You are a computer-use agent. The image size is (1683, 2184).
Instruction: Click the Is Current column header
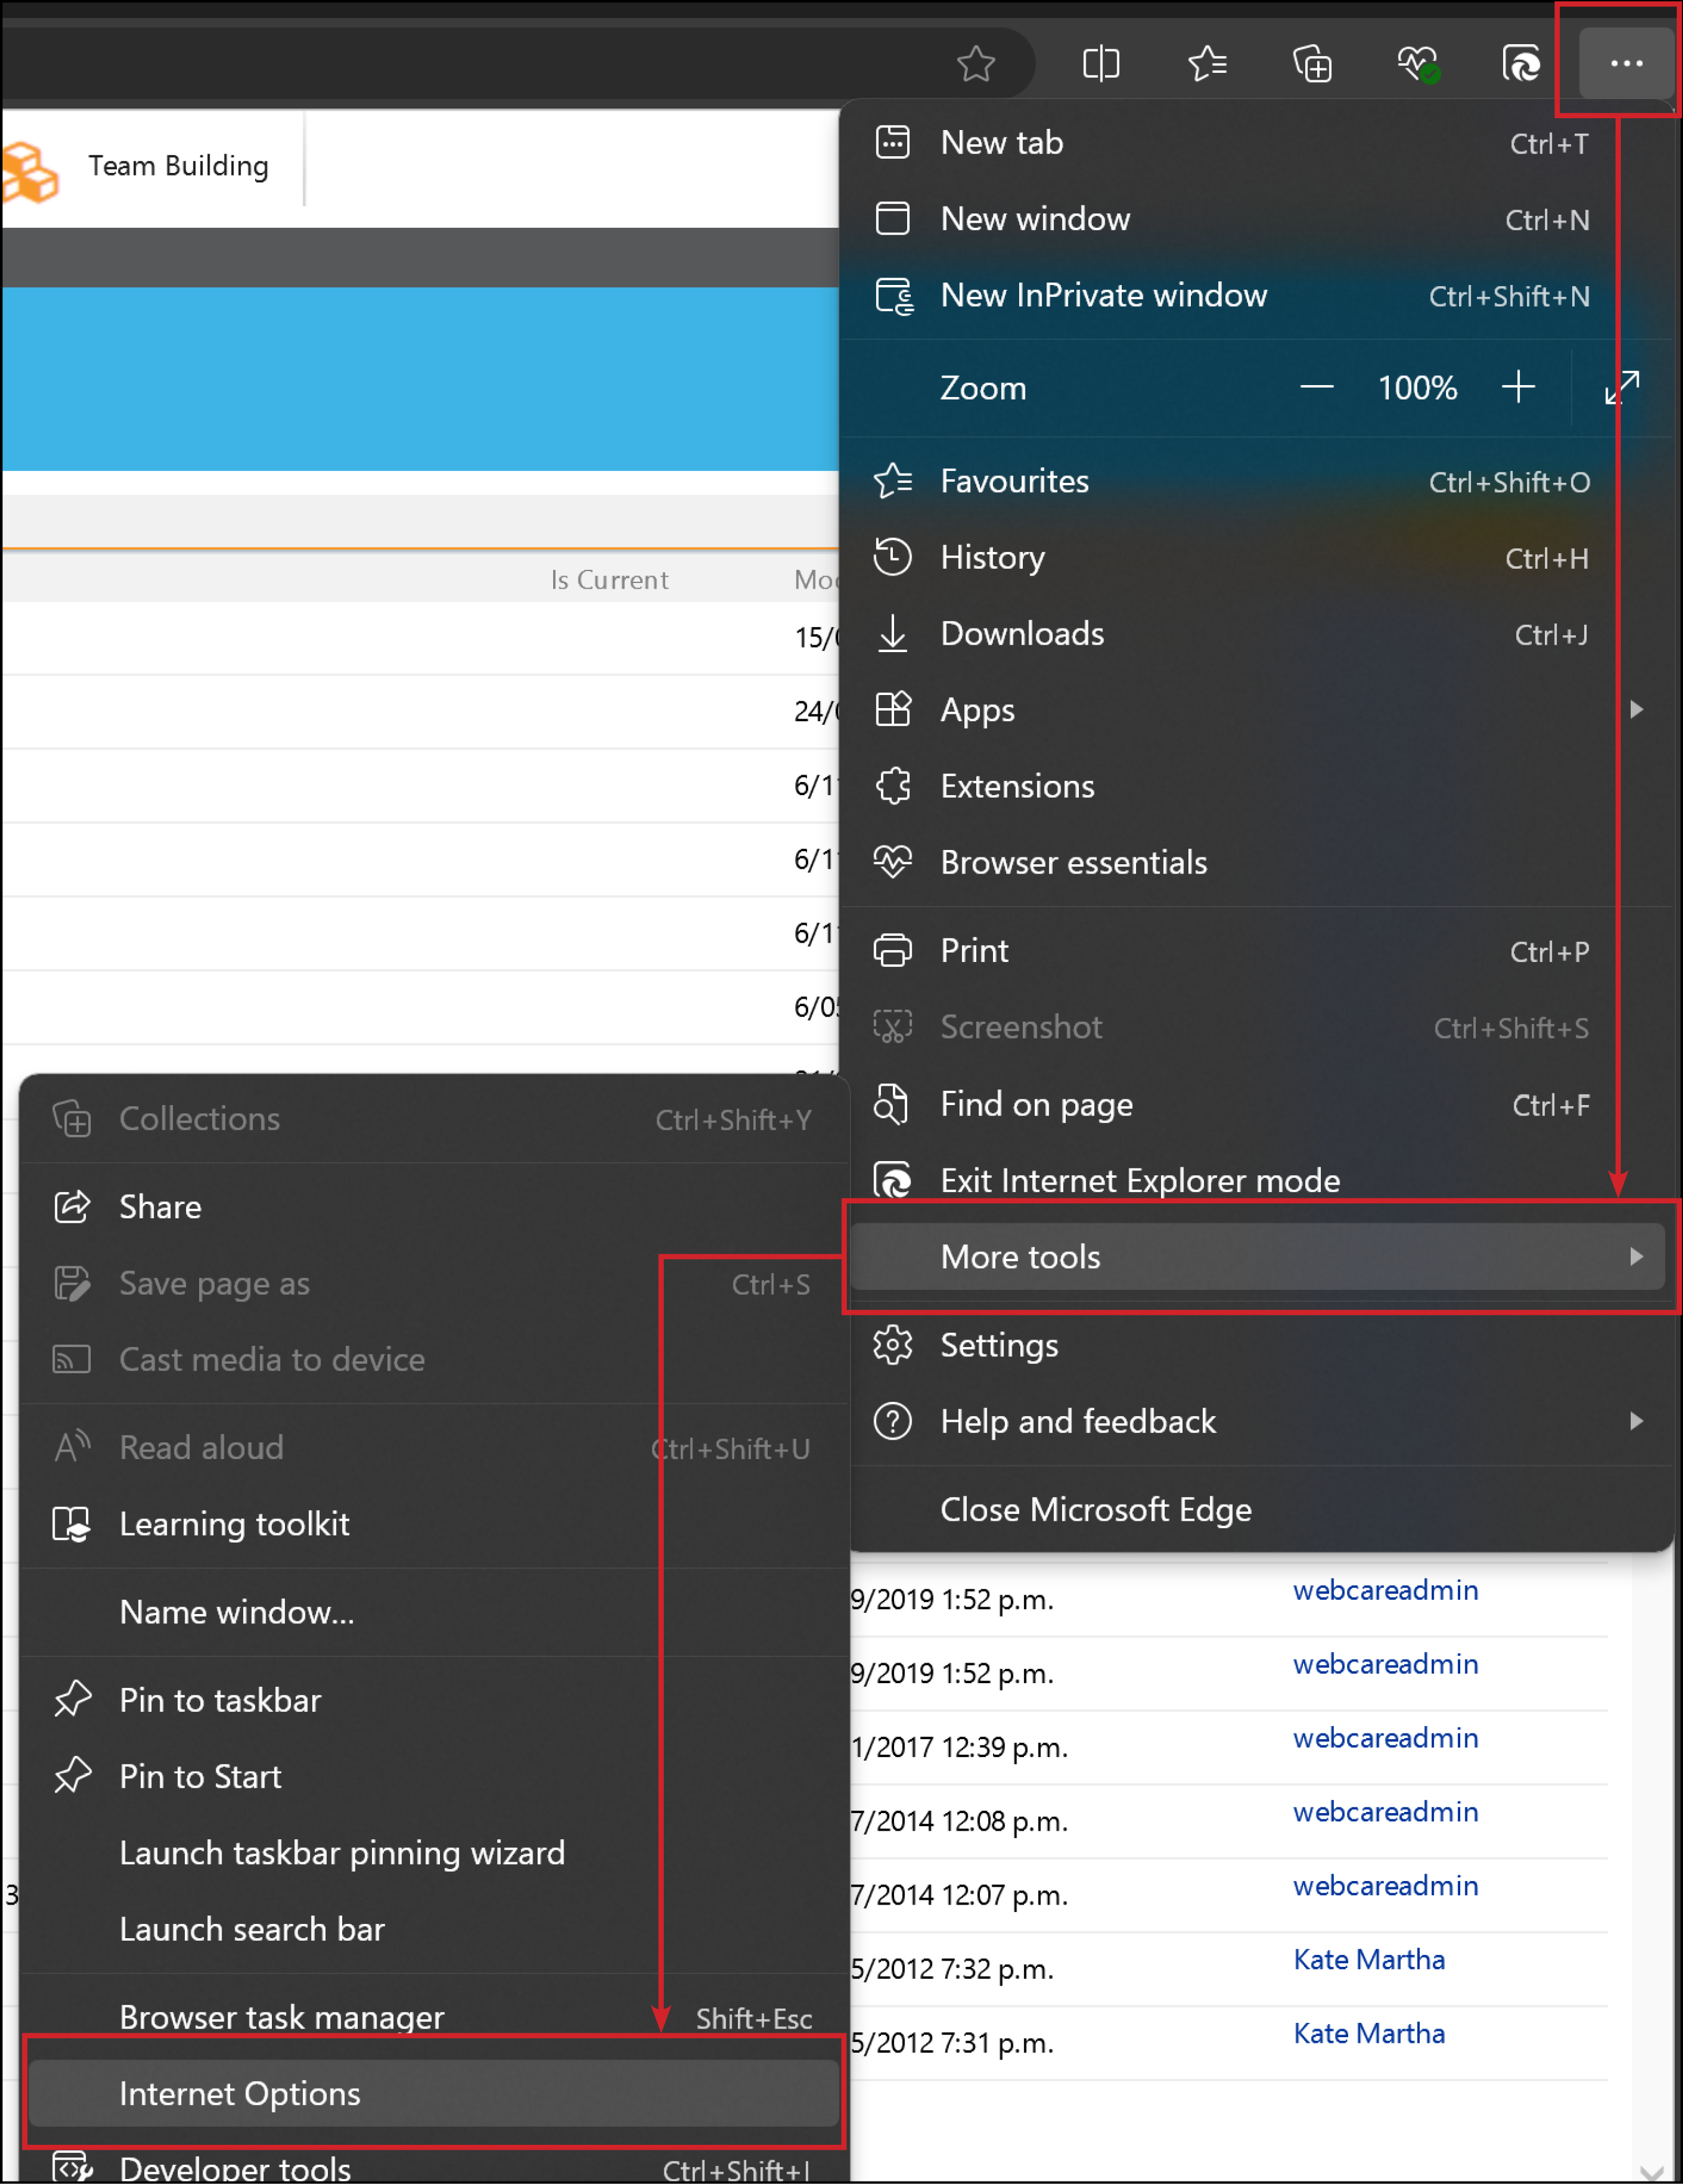[x=610, y=581]
